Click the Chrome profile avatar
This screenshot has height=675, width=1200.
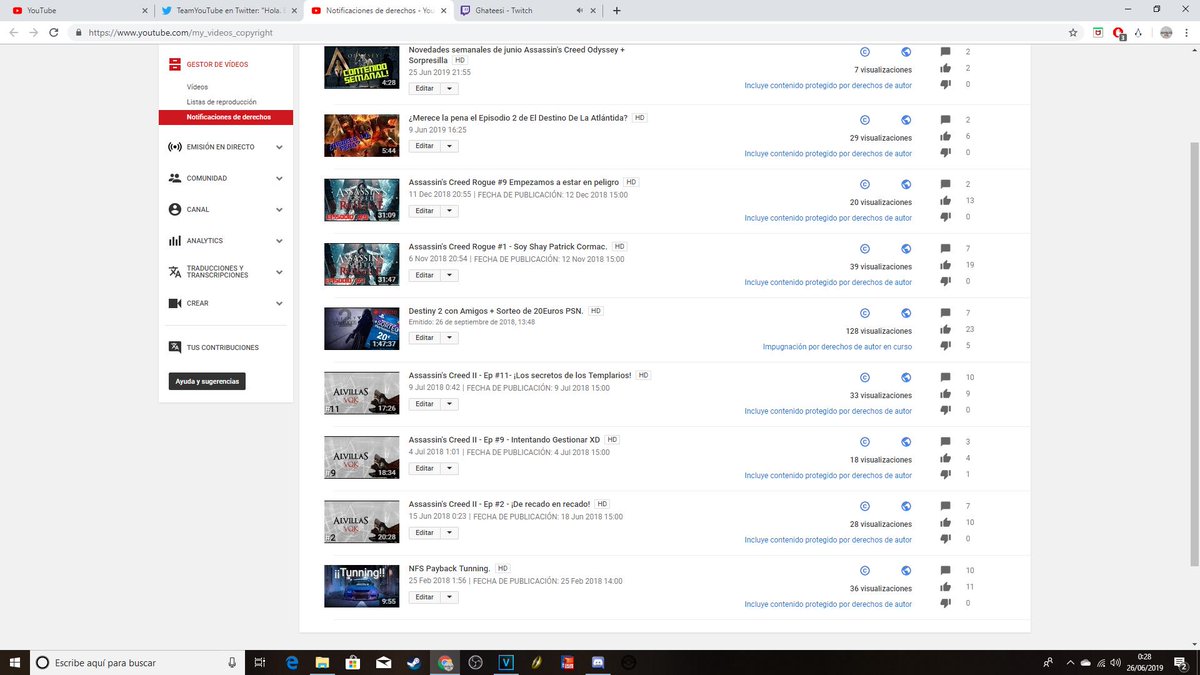click(1166, 32)
